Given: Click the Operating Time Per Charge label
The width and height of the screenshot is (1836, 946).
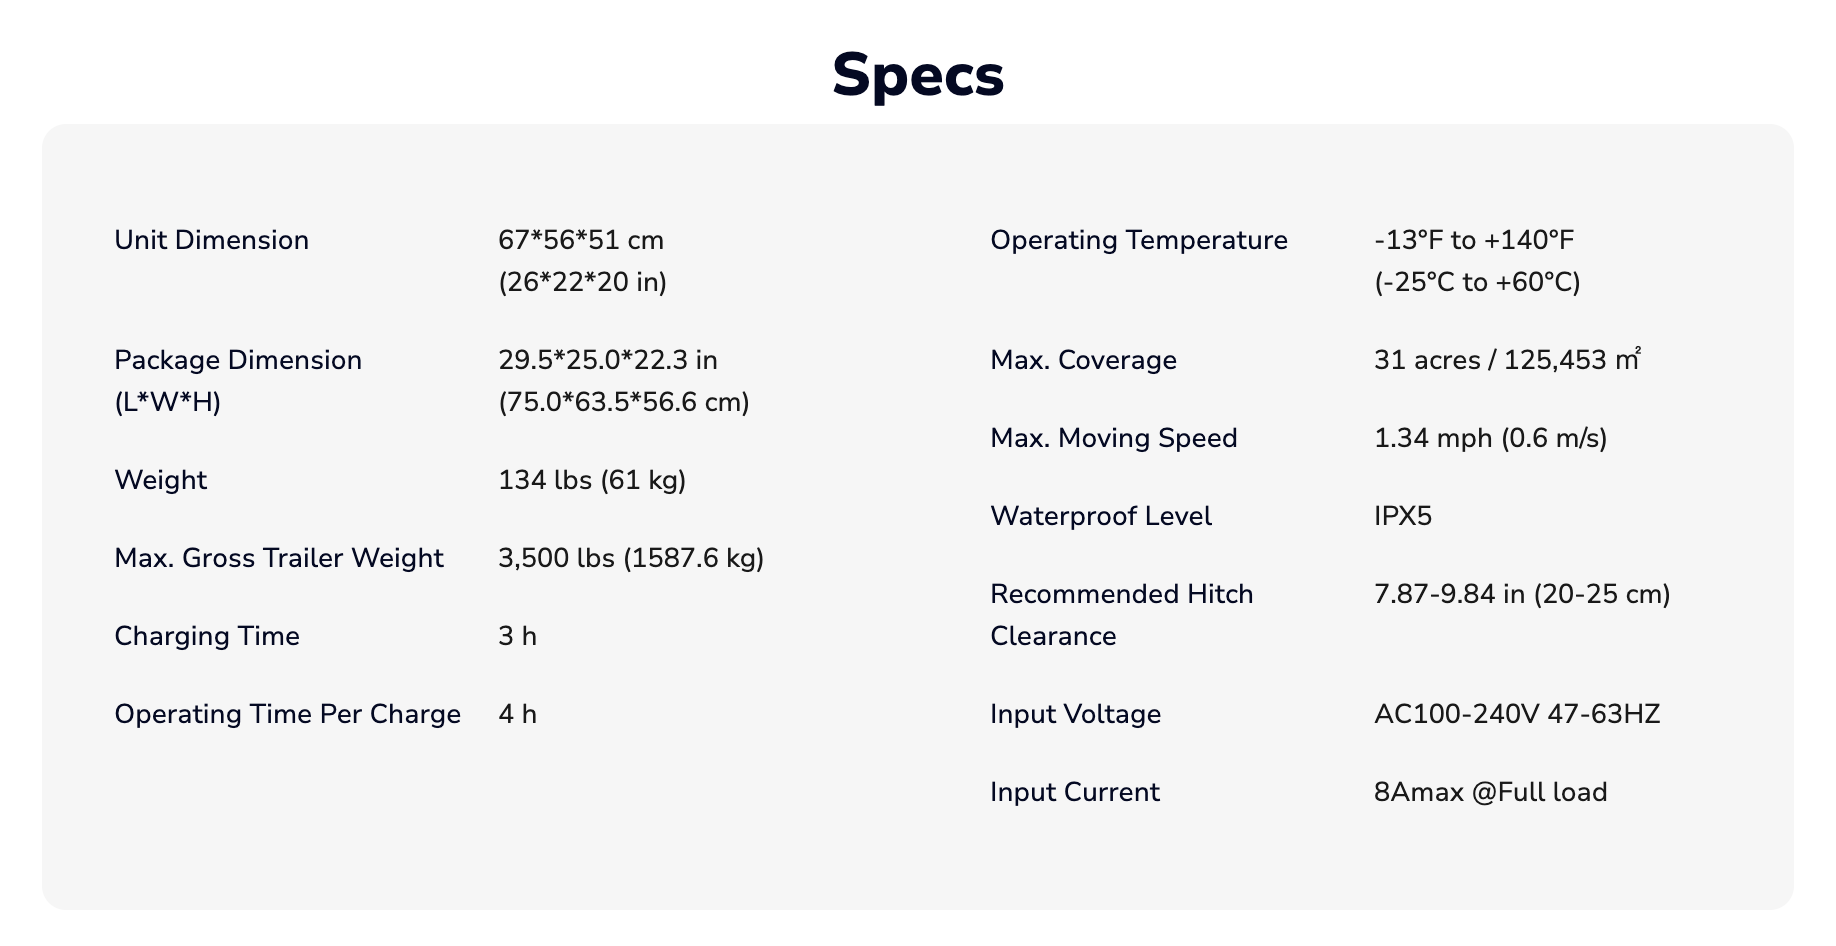Looking at the screenshot, I should click(x=287, y=714).
